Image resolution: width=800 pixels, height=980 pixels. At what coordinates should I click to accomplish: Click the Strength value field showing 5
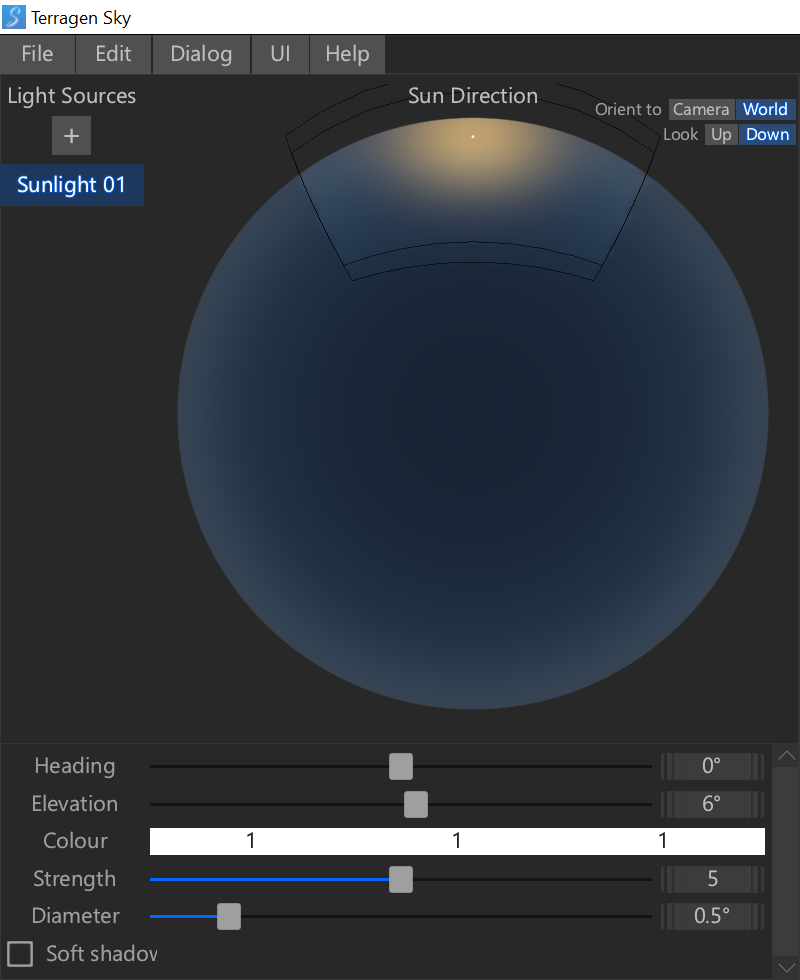pos(712,879)
